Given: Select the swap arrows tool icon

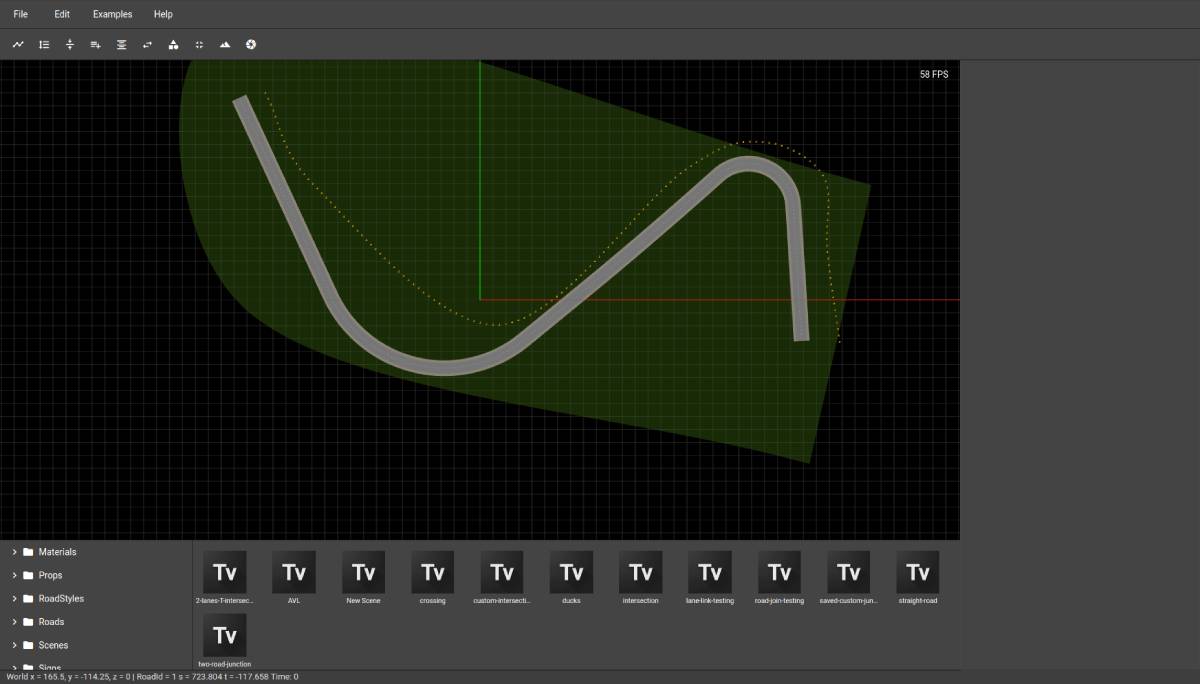Looking at the screenshot, I should [148, 44].
